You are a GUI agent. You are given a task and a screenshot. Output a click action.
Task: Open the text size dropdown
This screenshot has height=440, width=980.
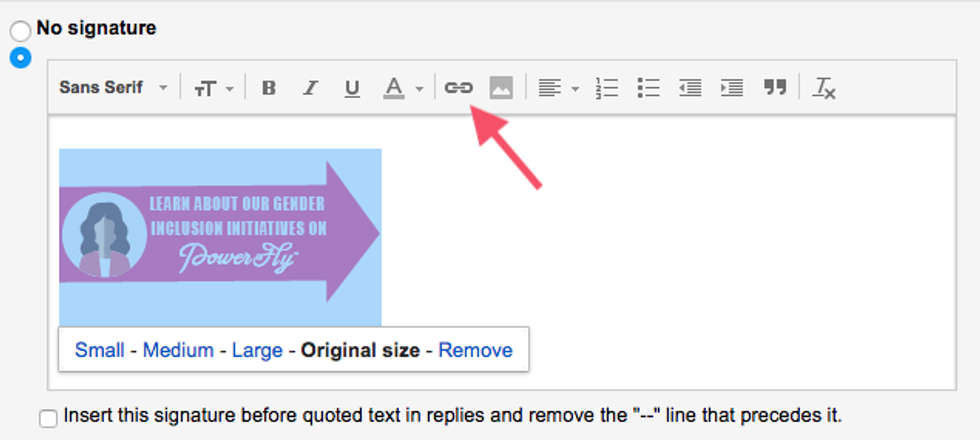pyautogui.click(x=213, y=88)
